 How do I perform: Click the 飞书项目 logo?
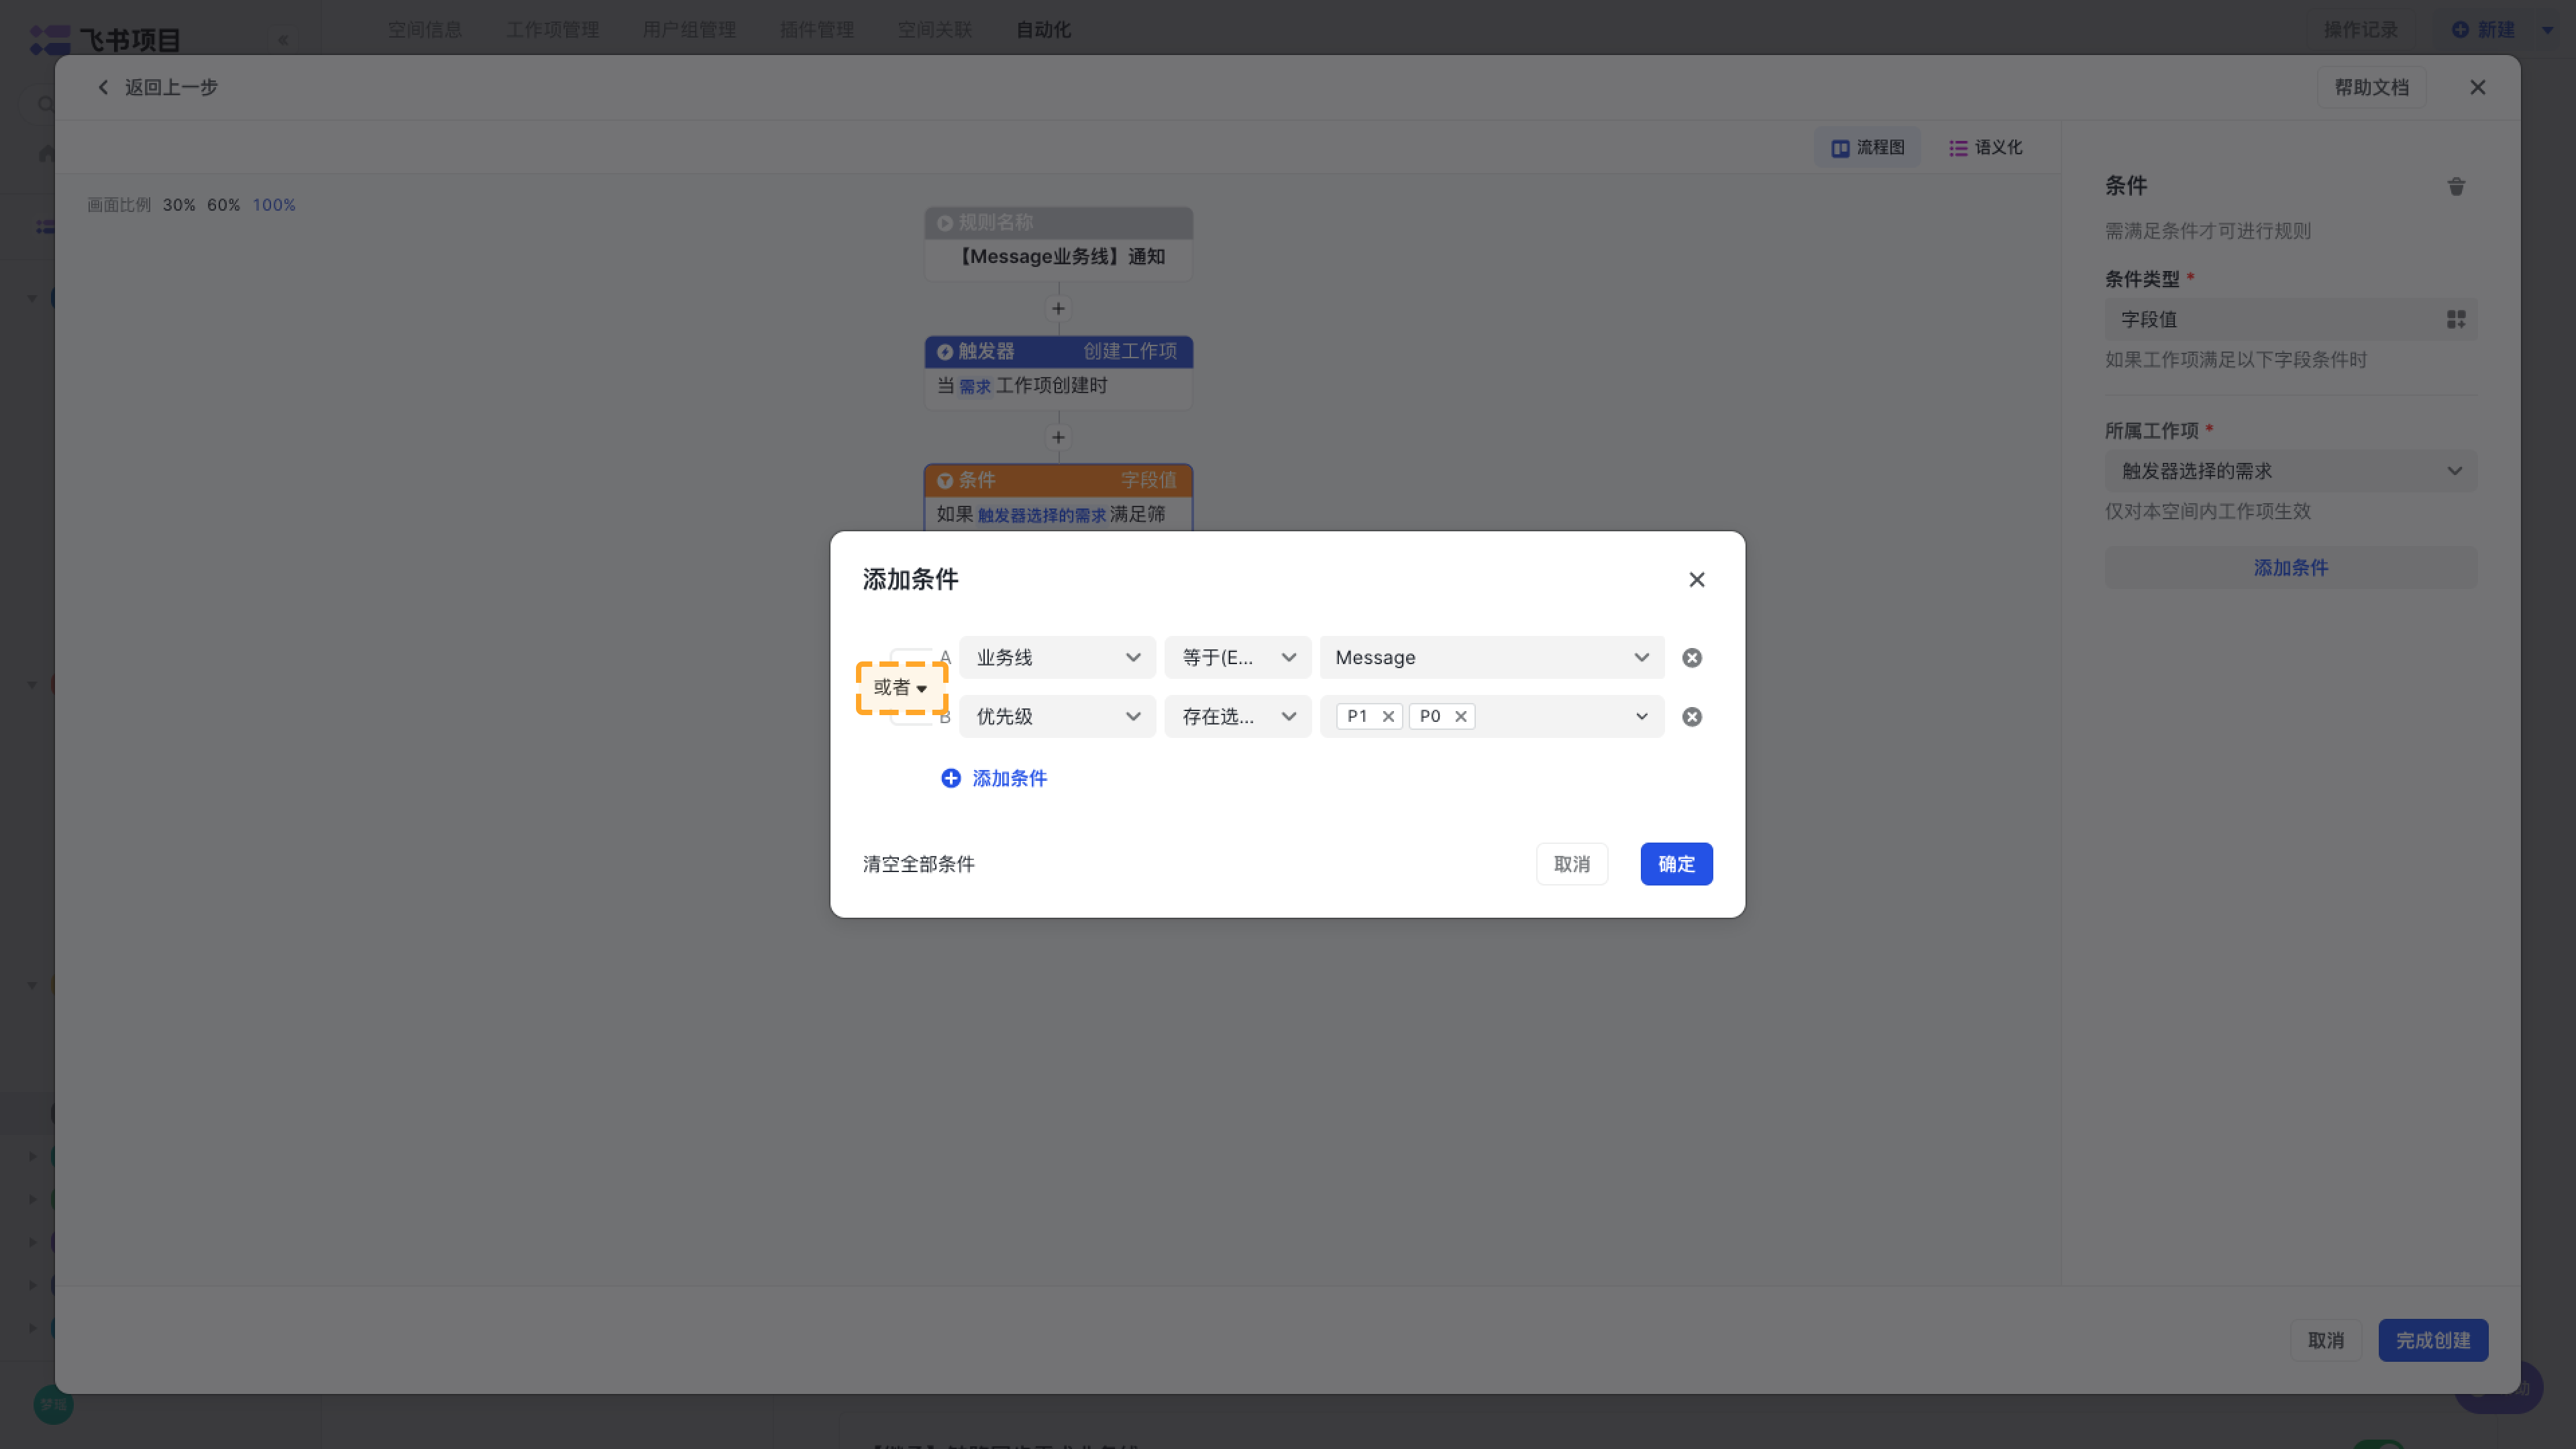click(x=105, y=40)
